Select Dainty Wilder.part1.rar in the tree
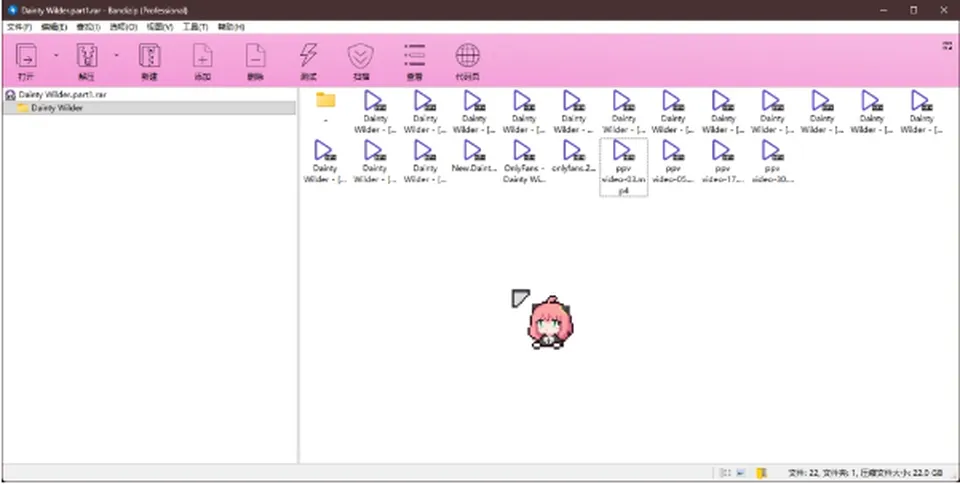Viewport: 960px width, 484px height. [62, 95]
